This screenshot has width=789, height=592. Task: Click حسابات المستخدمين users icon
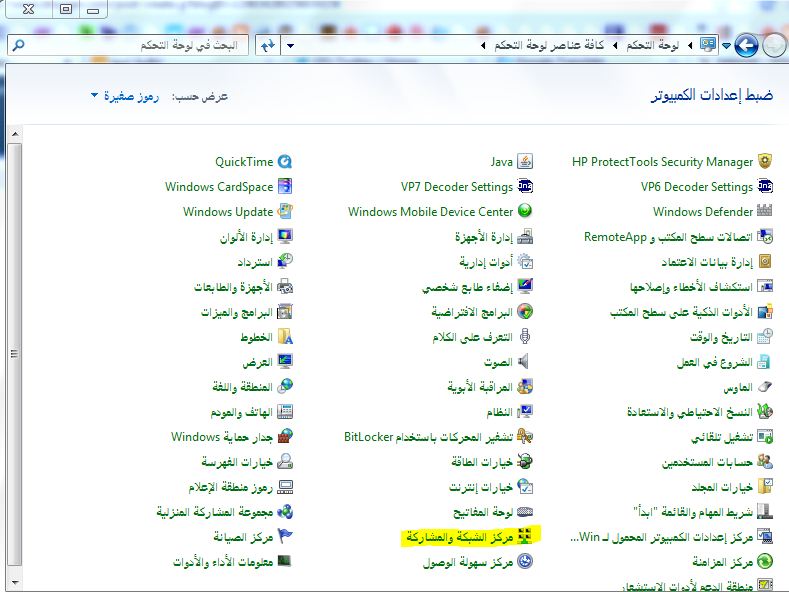(765, 462)
